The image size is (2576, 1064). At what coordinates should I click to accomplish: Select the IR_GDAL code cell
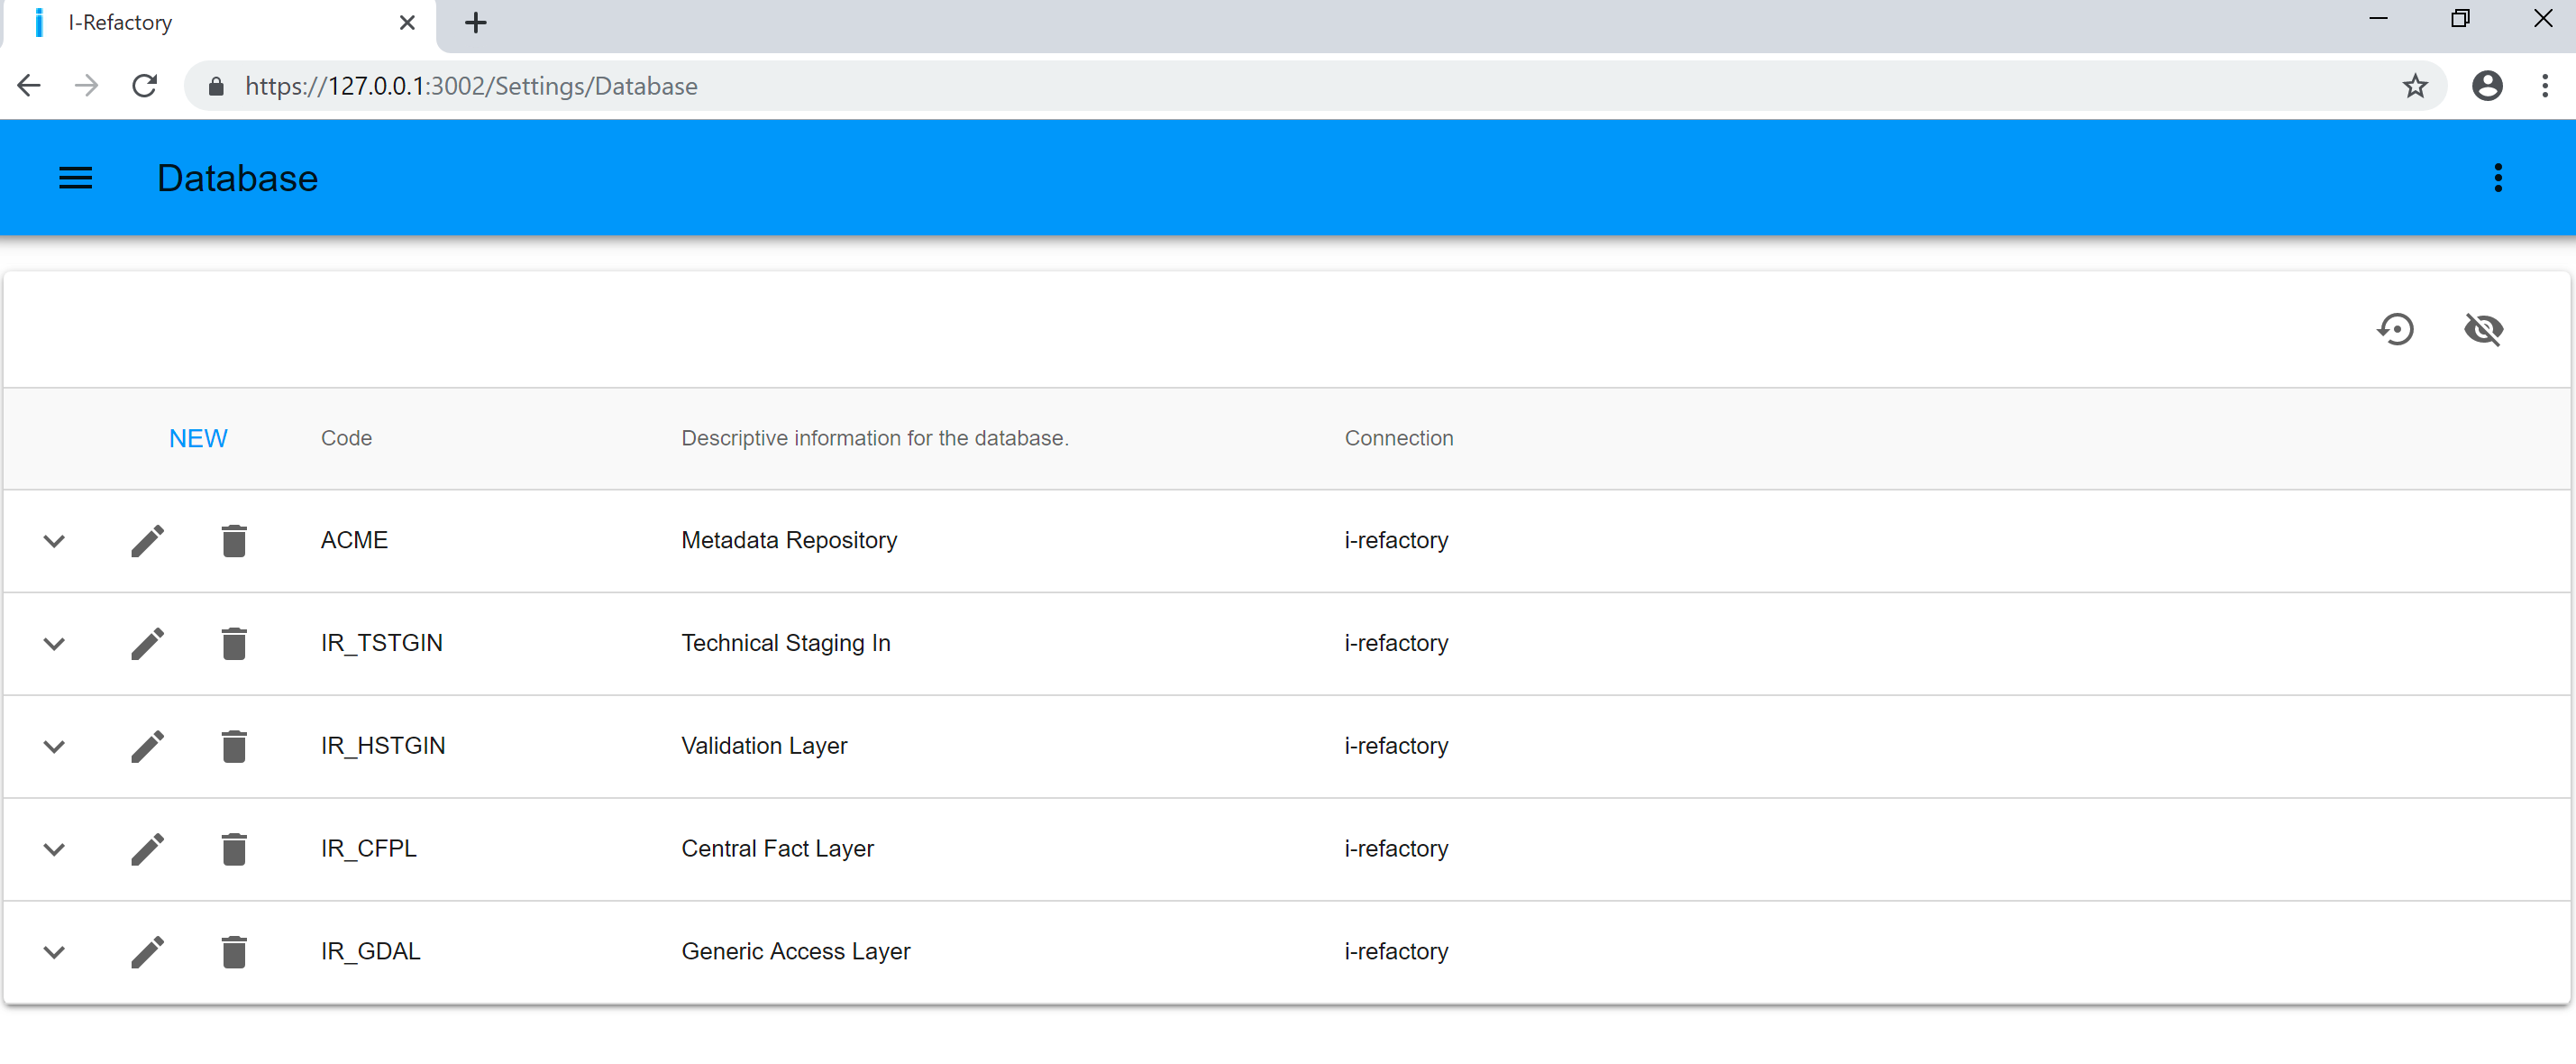point(370,952)
